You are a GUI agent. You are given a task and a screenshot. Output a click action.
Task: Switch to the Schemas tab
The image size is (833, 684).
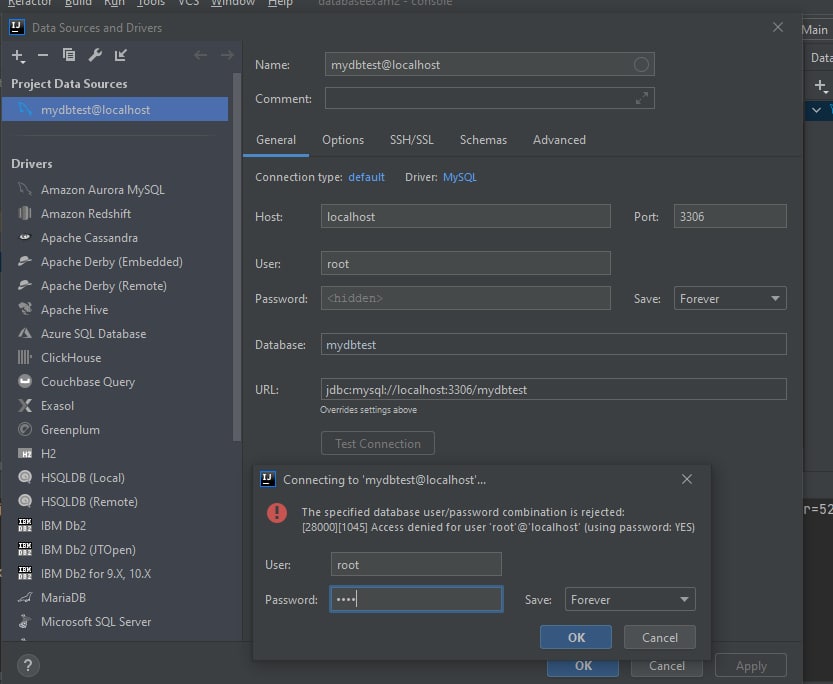coord(483,140)
